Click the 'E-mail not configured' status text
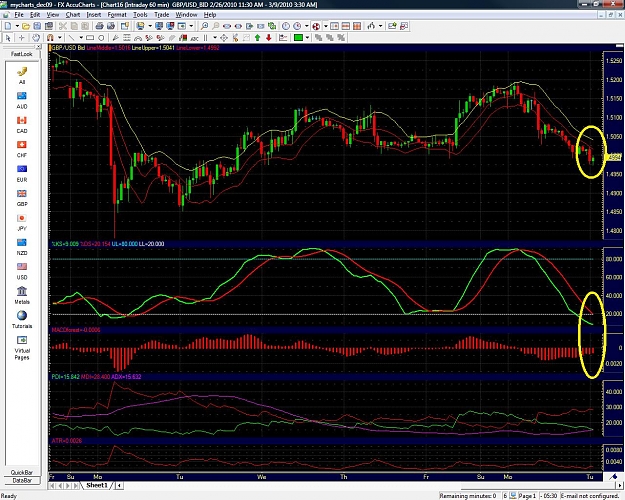 tap(590, 496)
